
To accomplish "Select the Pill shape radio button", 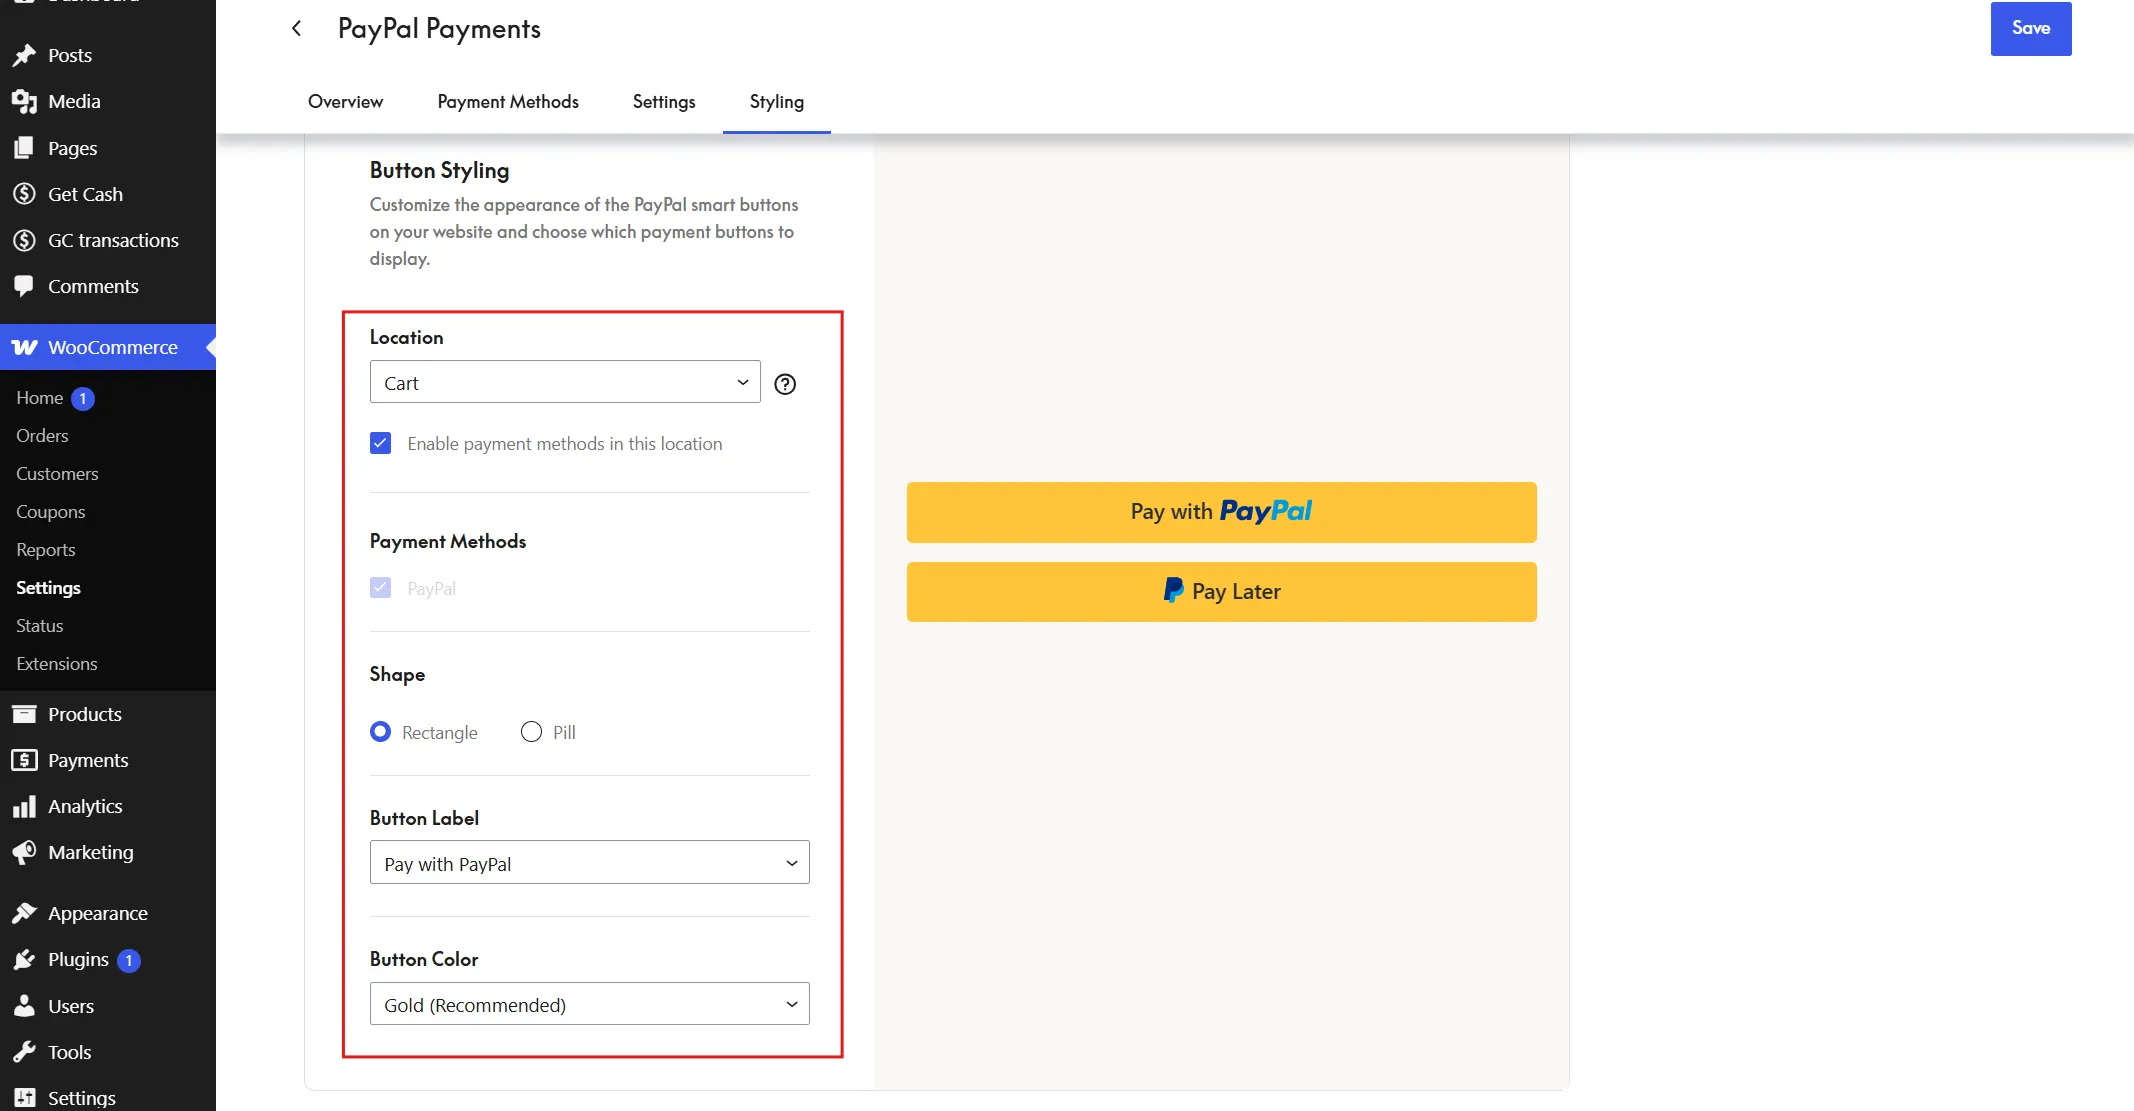I will [531, 732].
